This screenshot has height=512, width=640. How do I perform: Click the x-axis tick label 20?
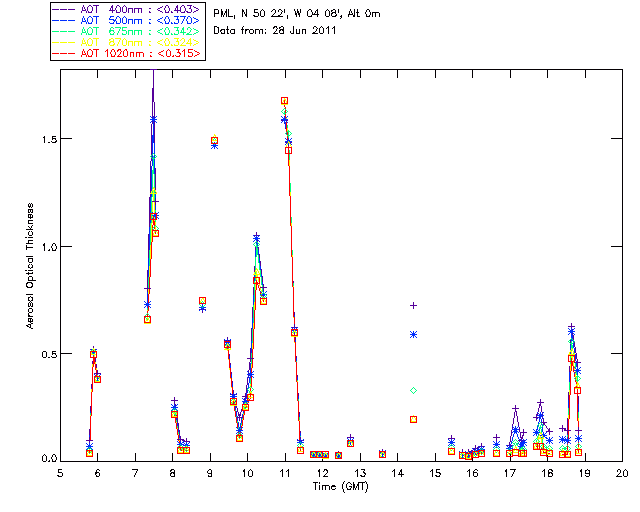point(622,472)
